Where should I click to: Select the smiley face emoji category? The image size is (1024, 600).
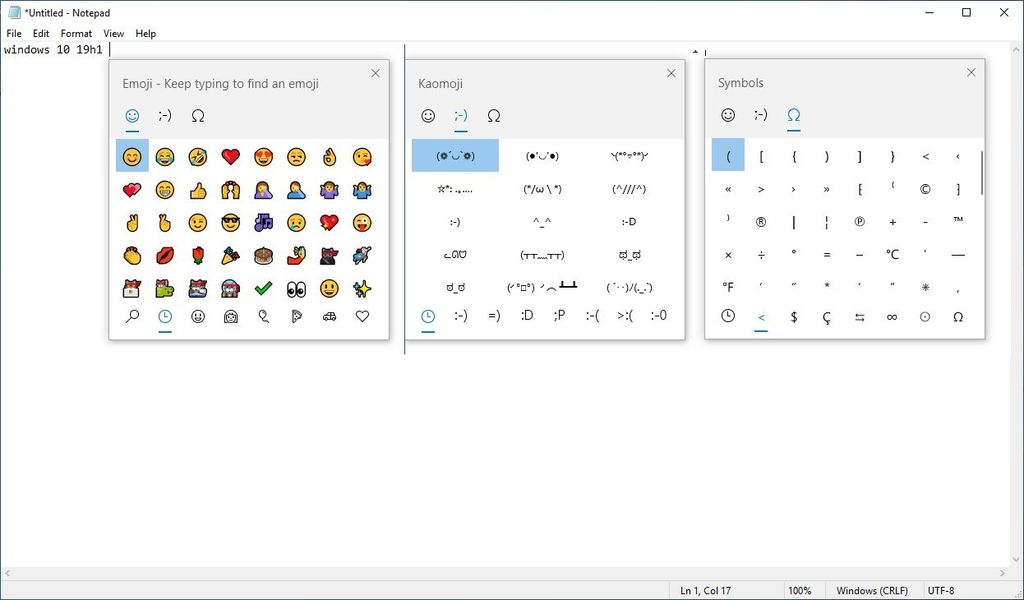click(197, 316)
